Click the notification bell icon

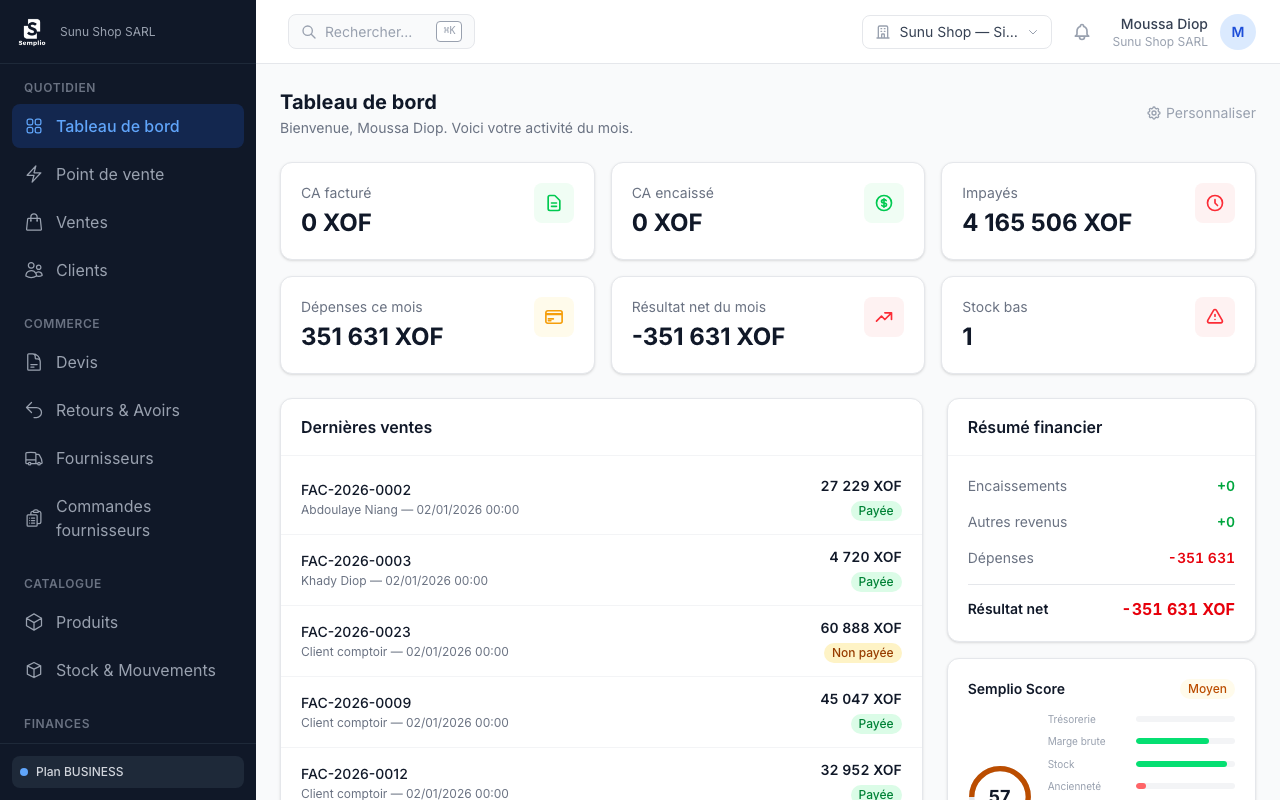coord(1081,32)
